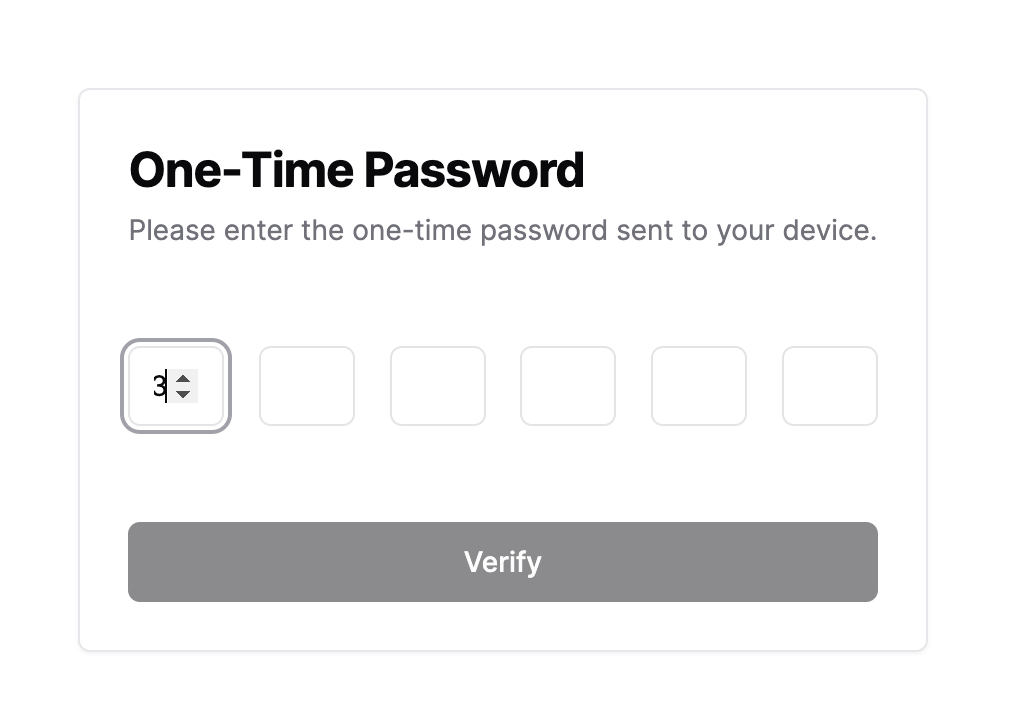Viewport: 1010px width, 728px height.
Task: Click the up arrow in first digit box
Action: 182,378
